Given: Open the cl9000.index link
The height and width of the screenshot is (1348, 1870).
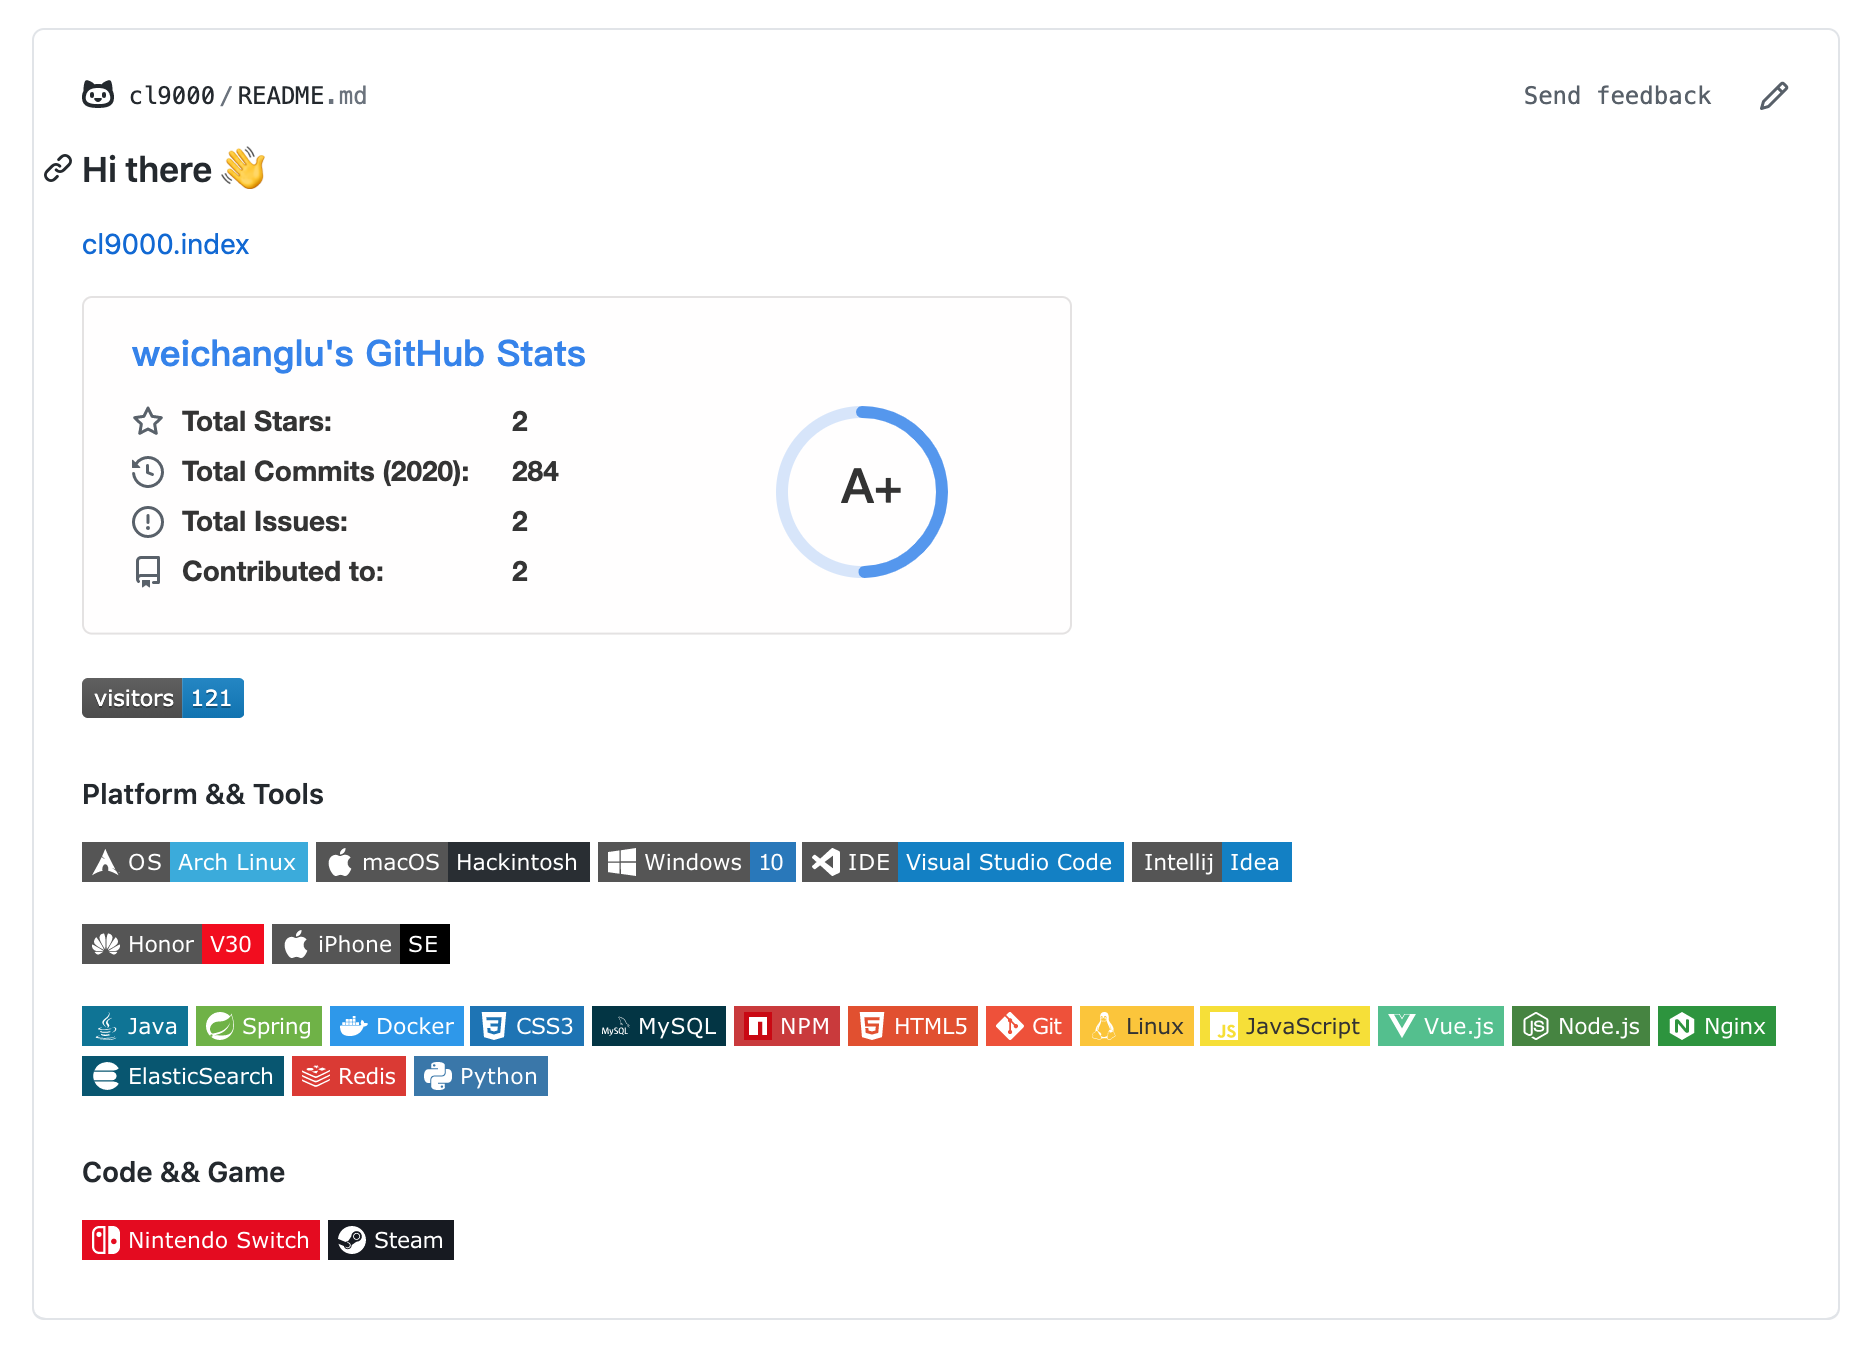Looking at the screenshot, I should pos(165,244).
